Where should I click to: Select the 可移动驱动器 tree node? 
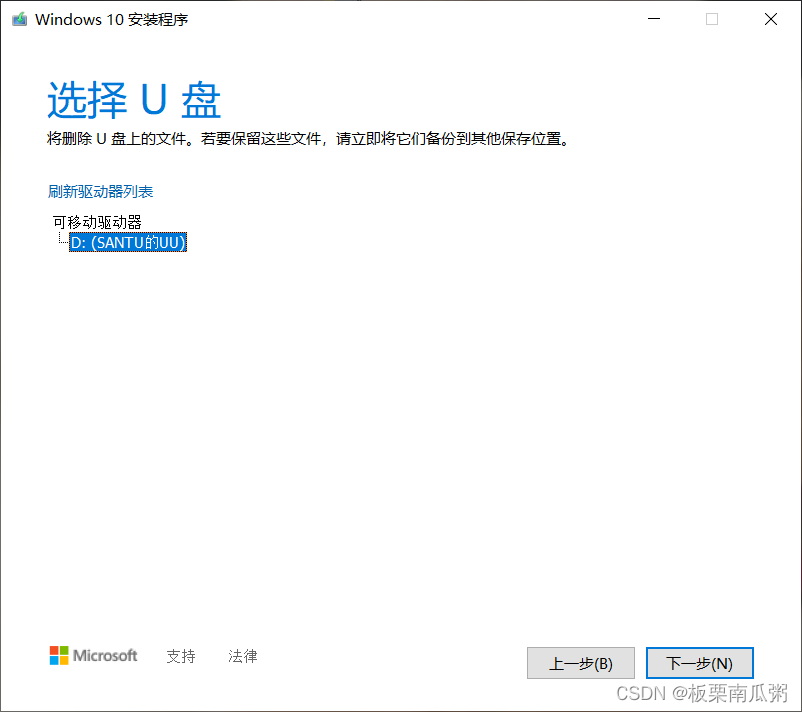pos(97,222)
